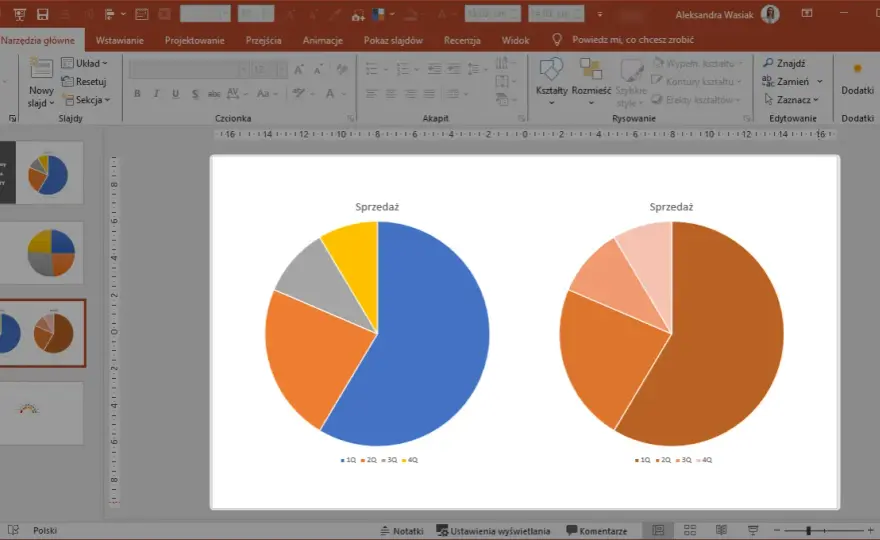Screen dimensions: 880x540
Task: Click the zoom slider handle
Action: click(x=808, y=530)
